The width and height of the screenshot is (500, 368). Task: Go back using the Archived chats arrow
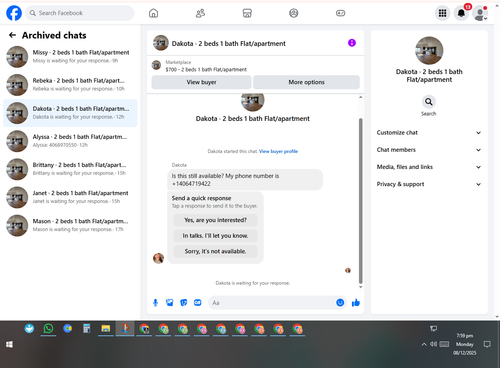[12, 35]
